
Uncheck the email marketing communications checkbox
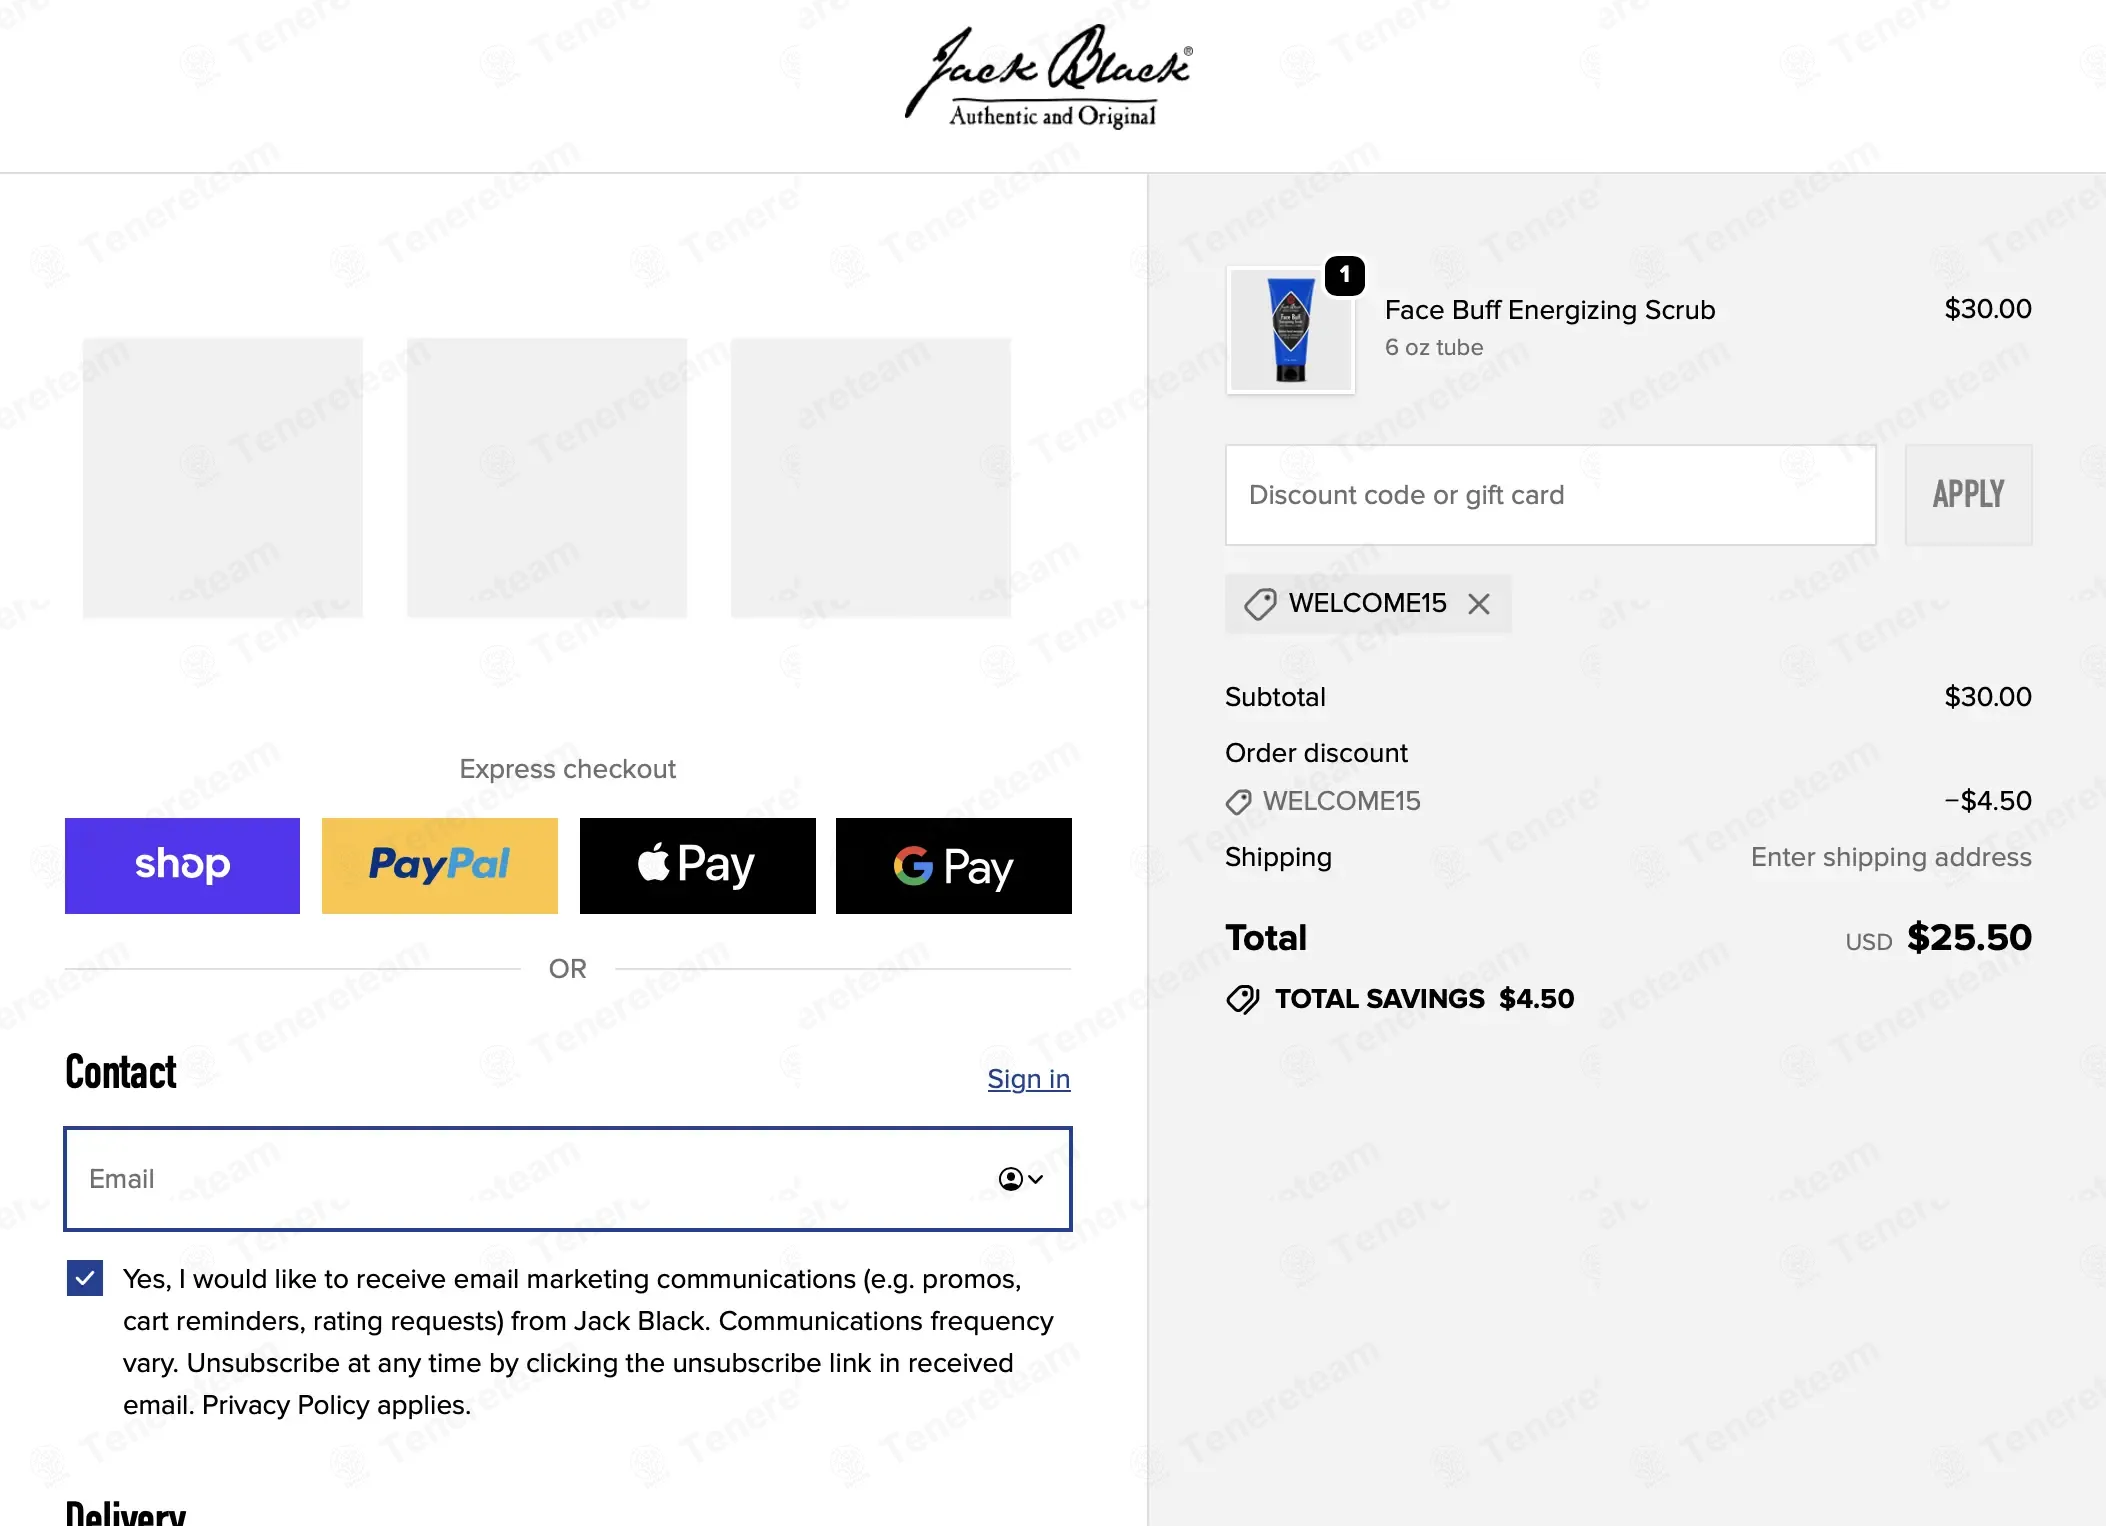click(85, 1278)
